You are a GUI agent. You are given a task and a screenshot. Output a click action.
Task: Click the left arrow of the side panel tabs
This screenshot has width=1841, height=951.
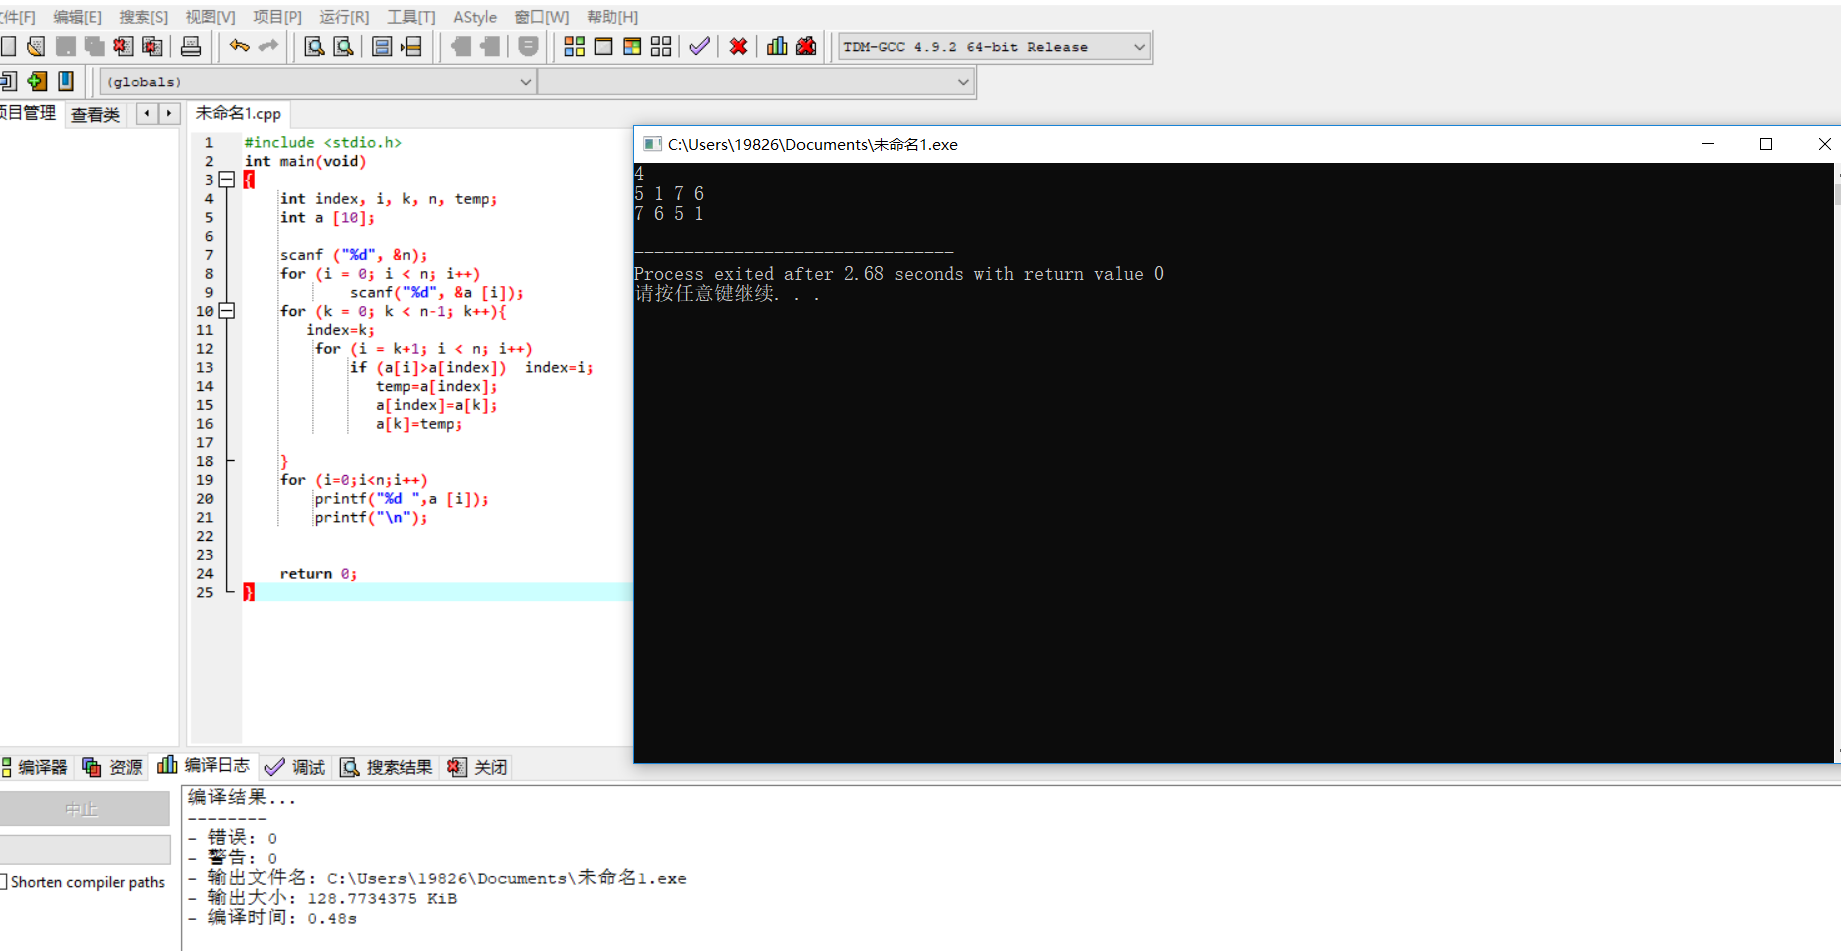click(147, 114)
